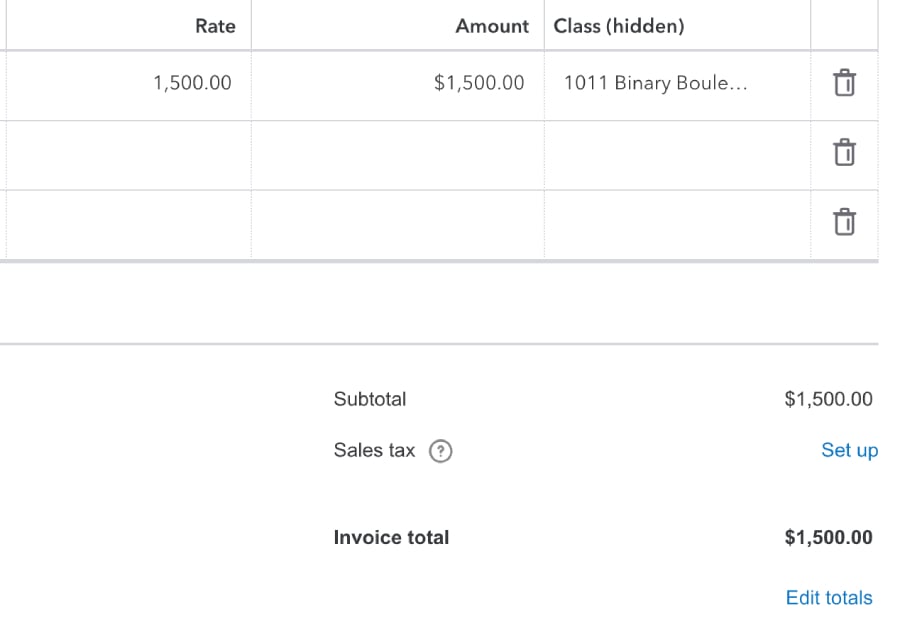Click the Rate field showing 1,500.00

point(192,83)
